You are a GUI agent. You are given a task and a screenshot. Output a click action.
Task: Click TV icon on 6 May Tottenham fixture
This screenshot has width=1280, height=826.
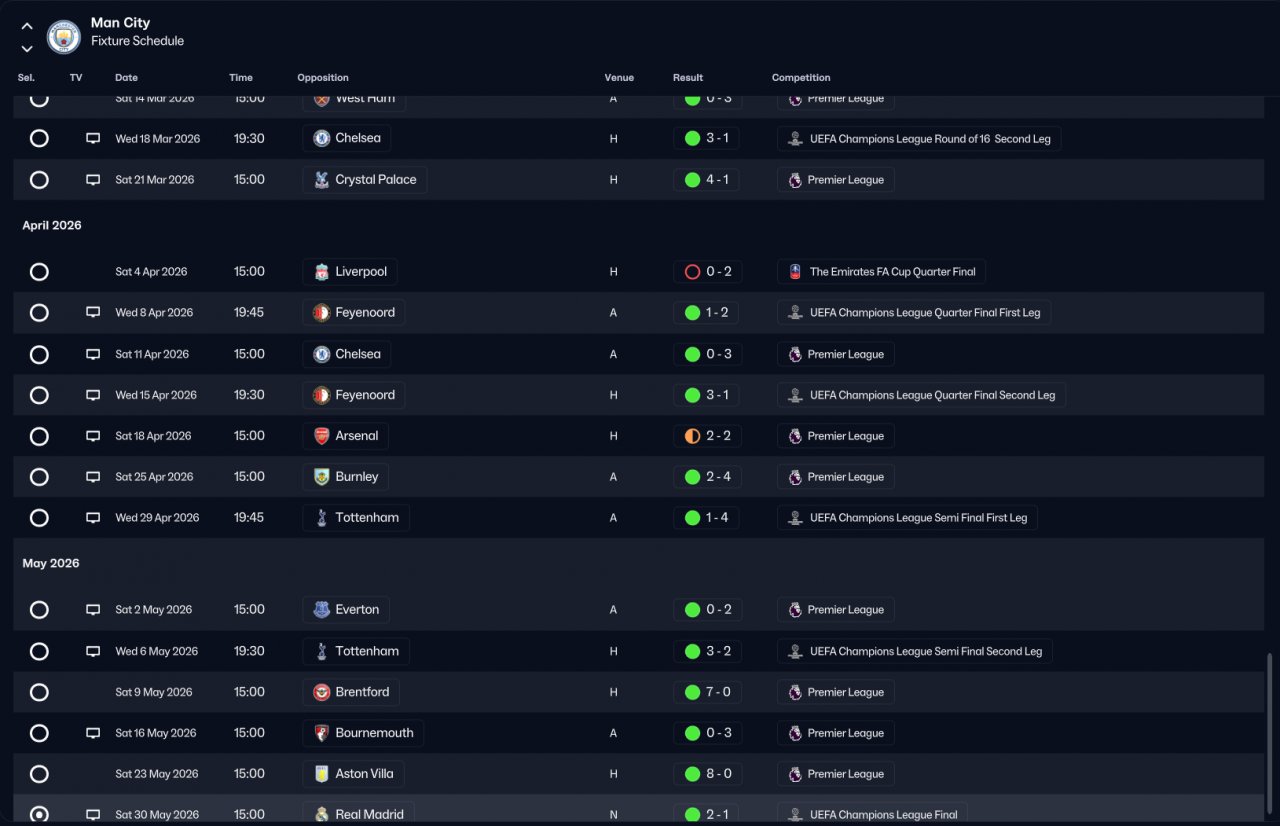click(x=93, y=651)
